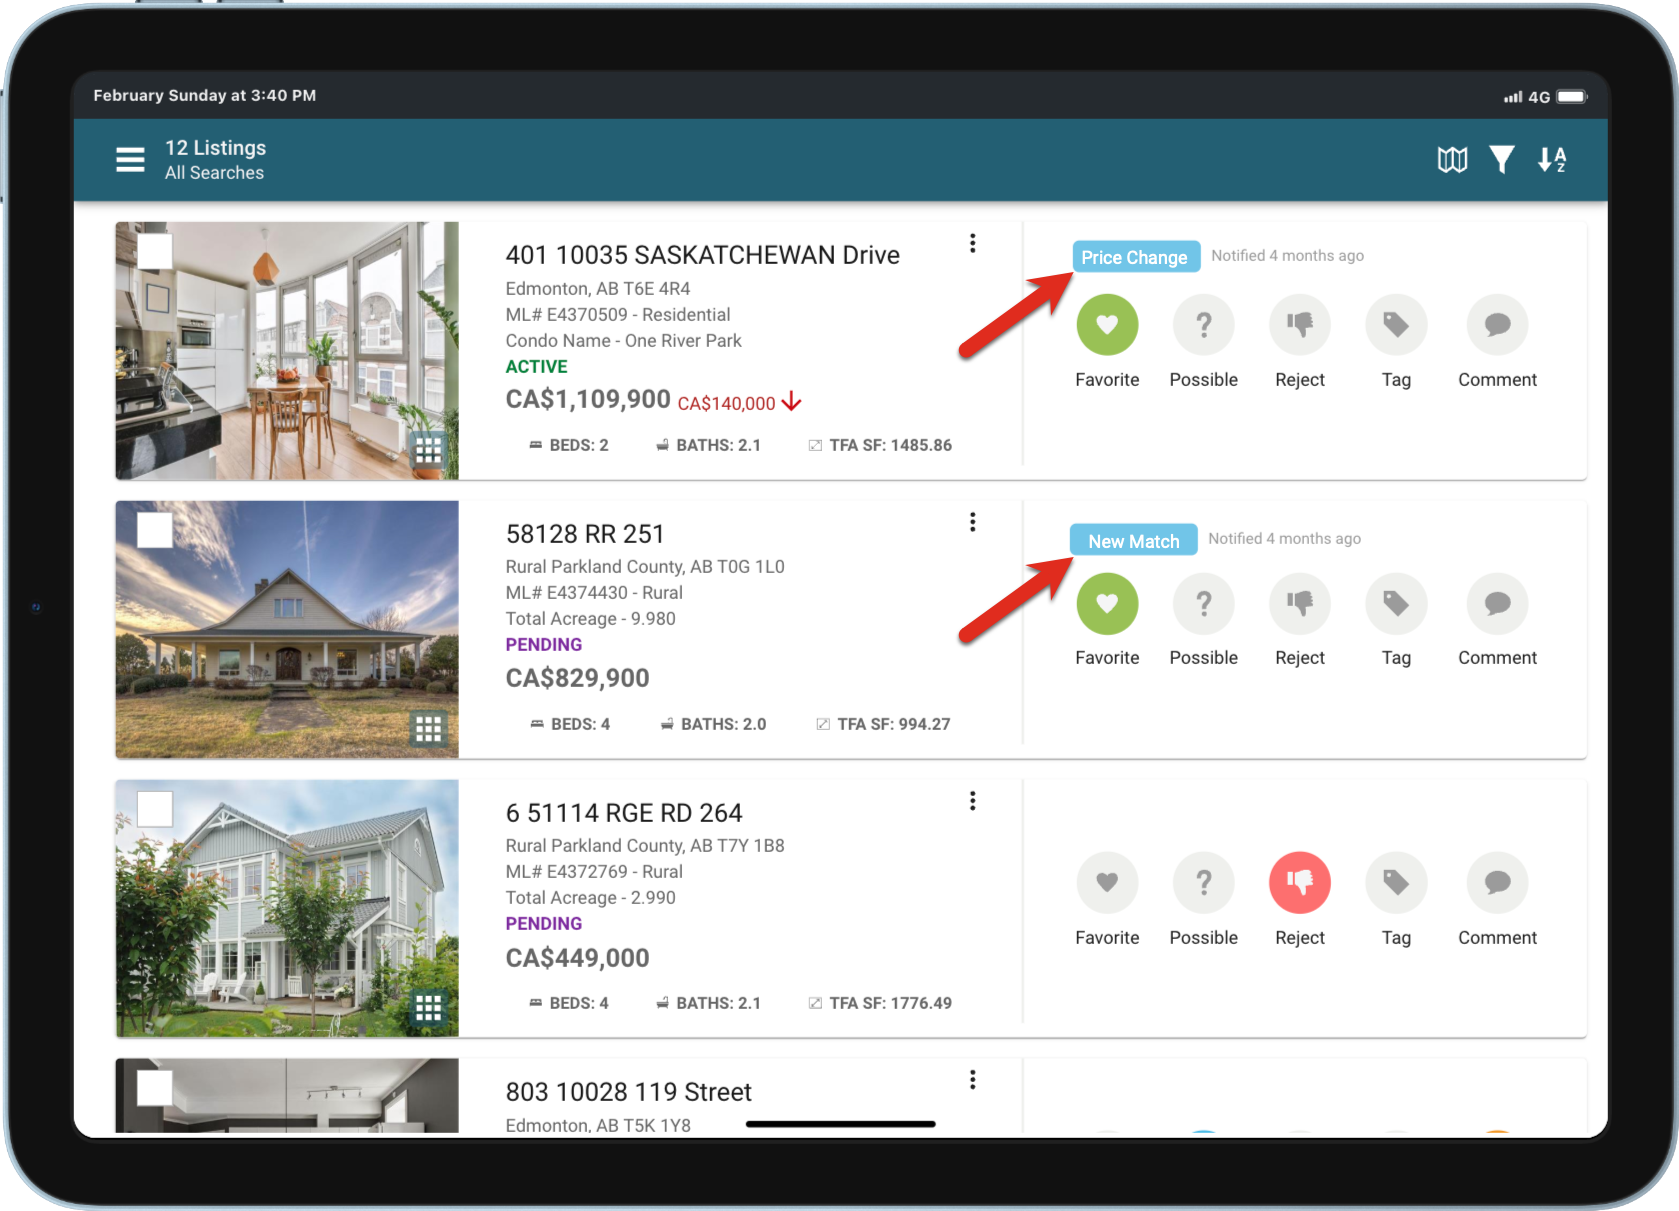Viewport: 1679px width, 1211px height.
Task: Tap the All Searches subtitle
Action: (214, 173)
